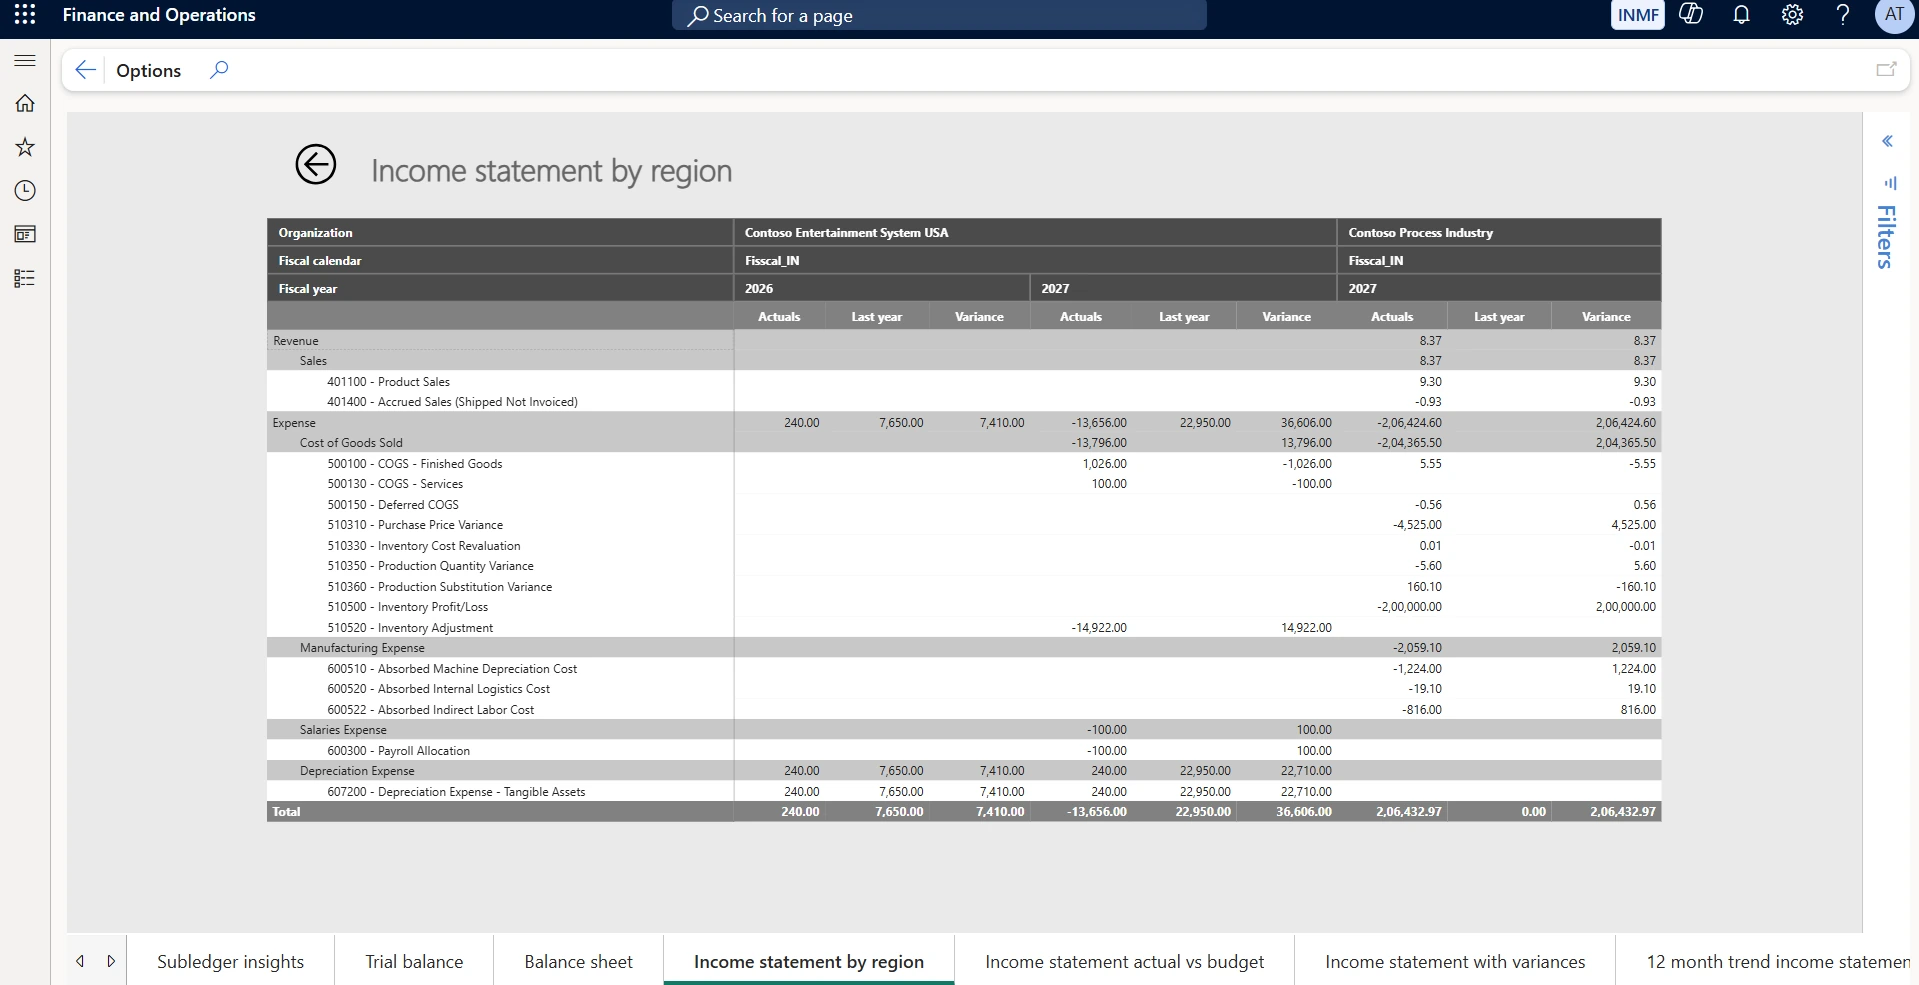This screenshot has width=1919, height=985.
Task: Open the notifications bell
Action: (1741, 15)
